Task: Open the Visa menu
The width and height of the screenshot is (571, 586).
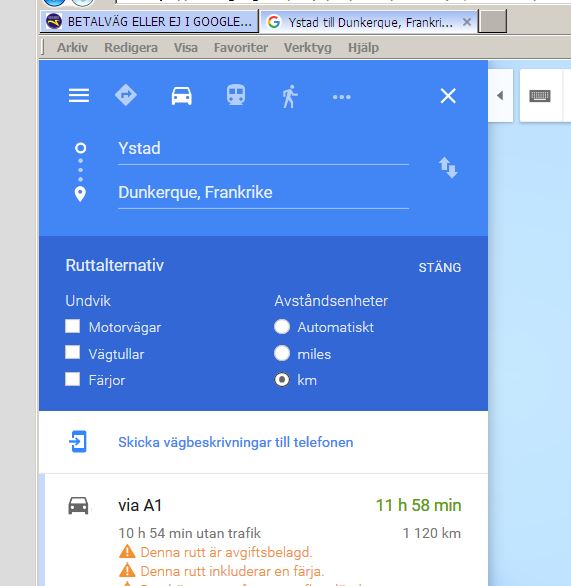Action: click(x=186, y=48)
